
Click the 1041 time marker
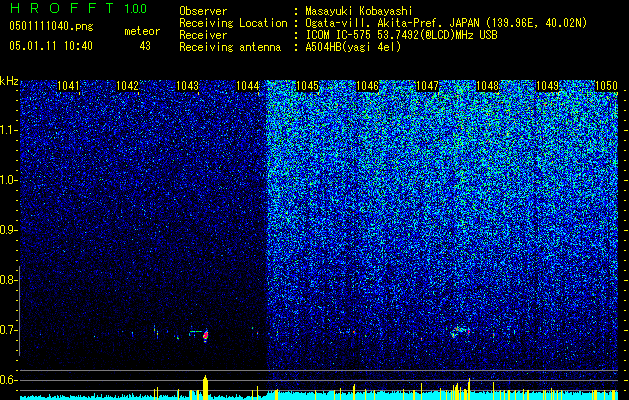click(69, 86)
